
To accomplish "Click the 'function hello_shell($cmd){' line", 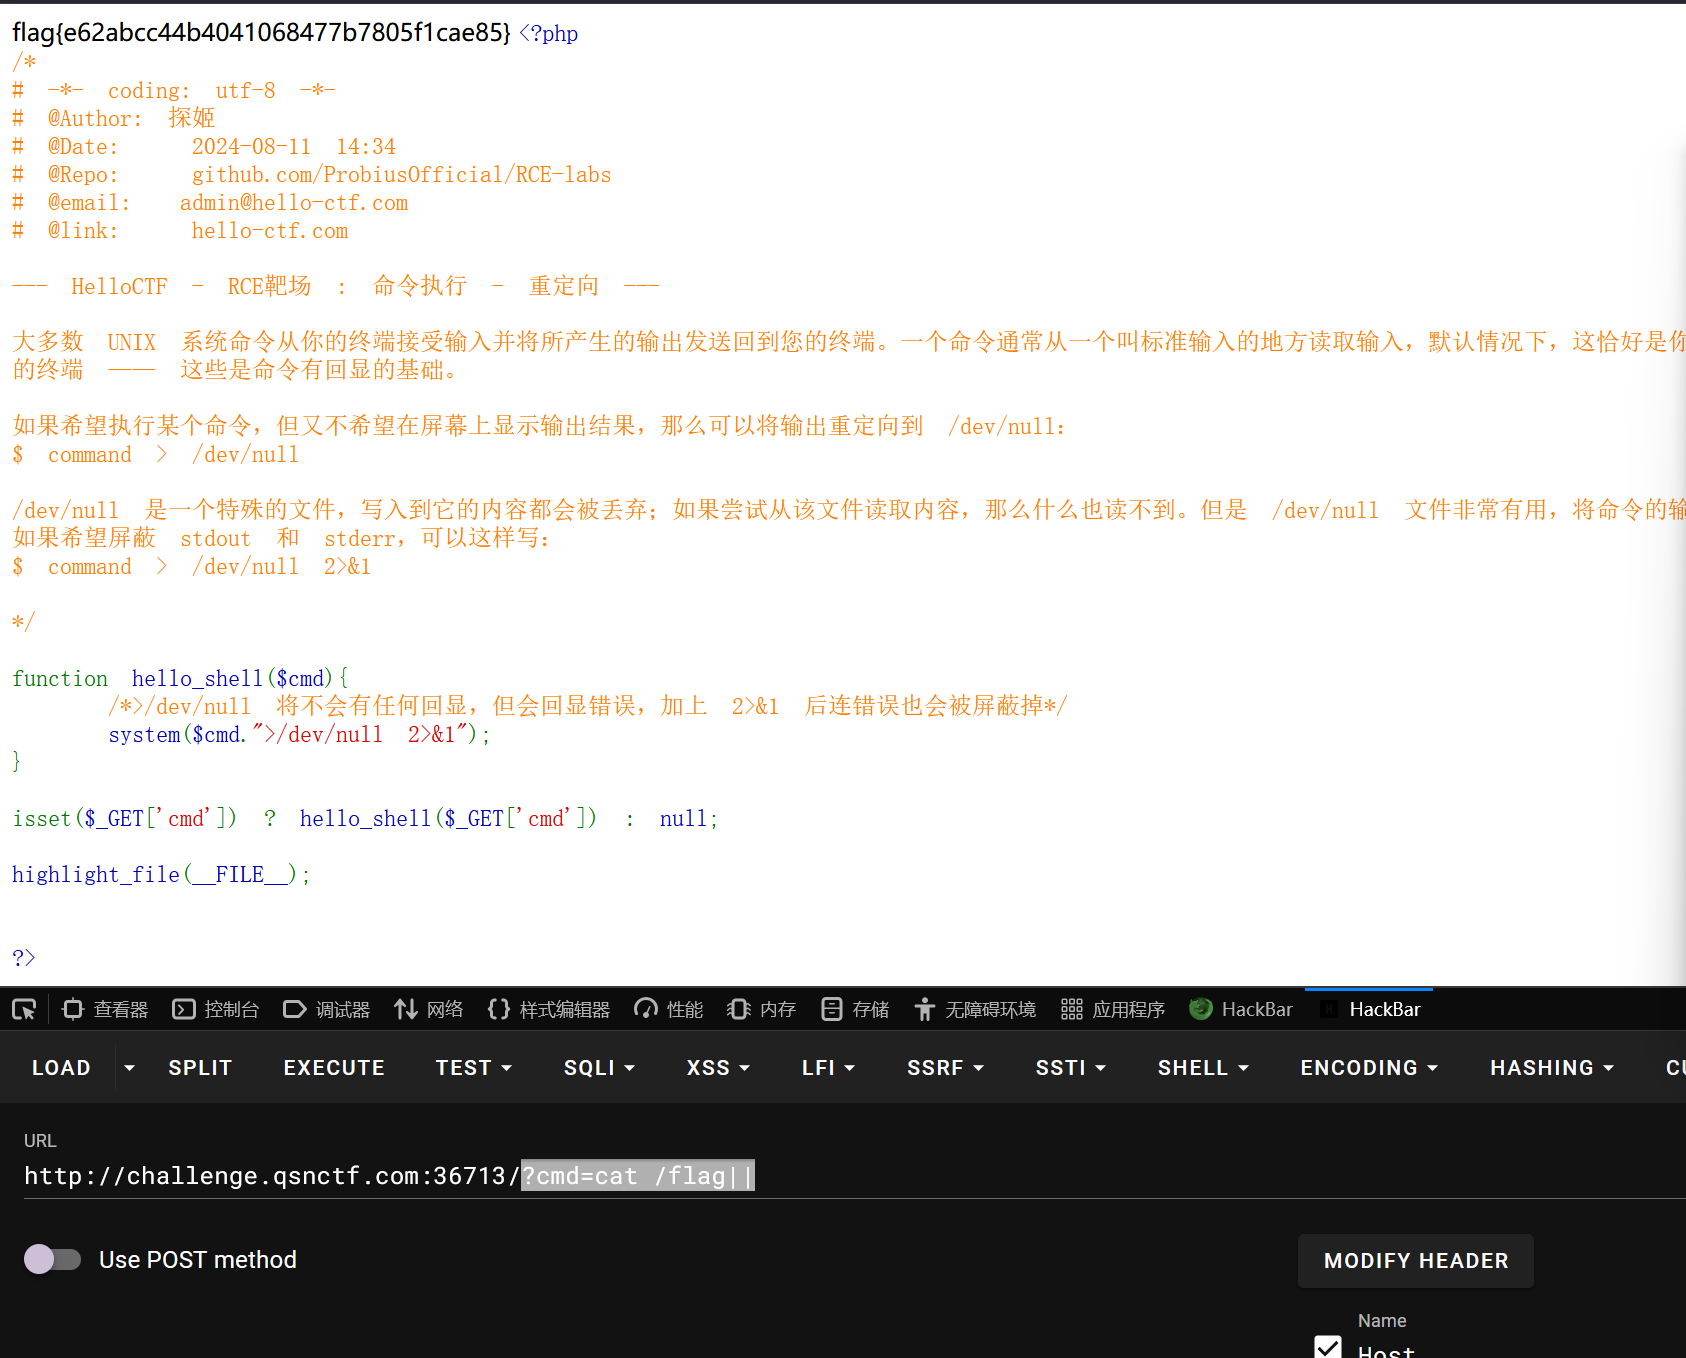I will click(180, 679).
